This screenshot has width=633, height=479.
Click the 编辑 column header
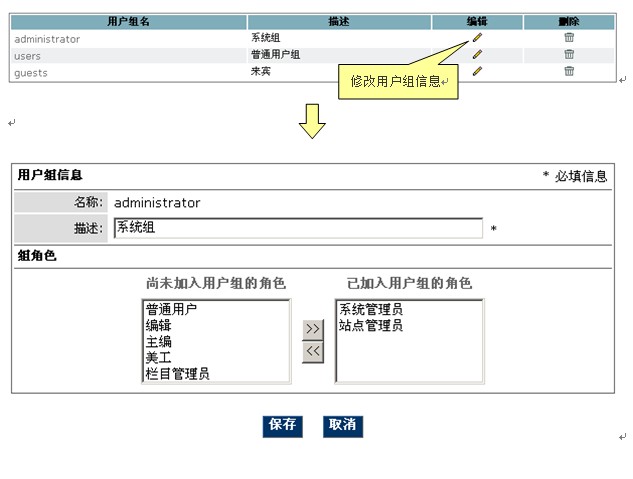(x=477, y=22)
